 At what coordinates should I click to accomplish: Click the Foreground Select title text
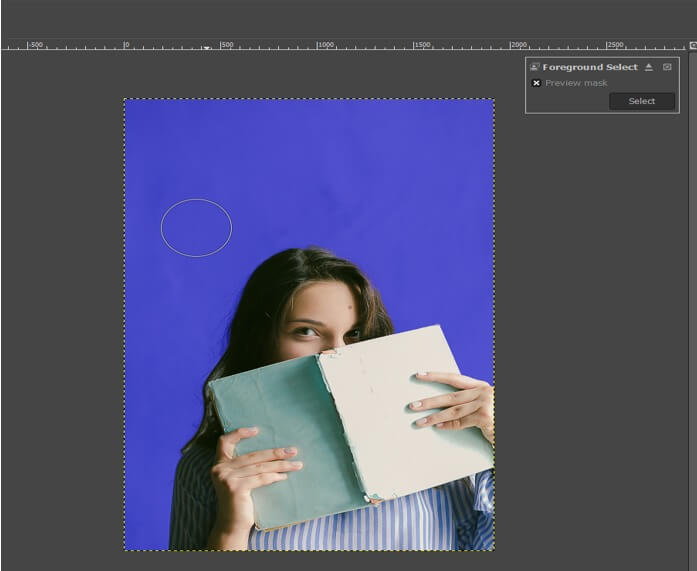click(590, 67)
